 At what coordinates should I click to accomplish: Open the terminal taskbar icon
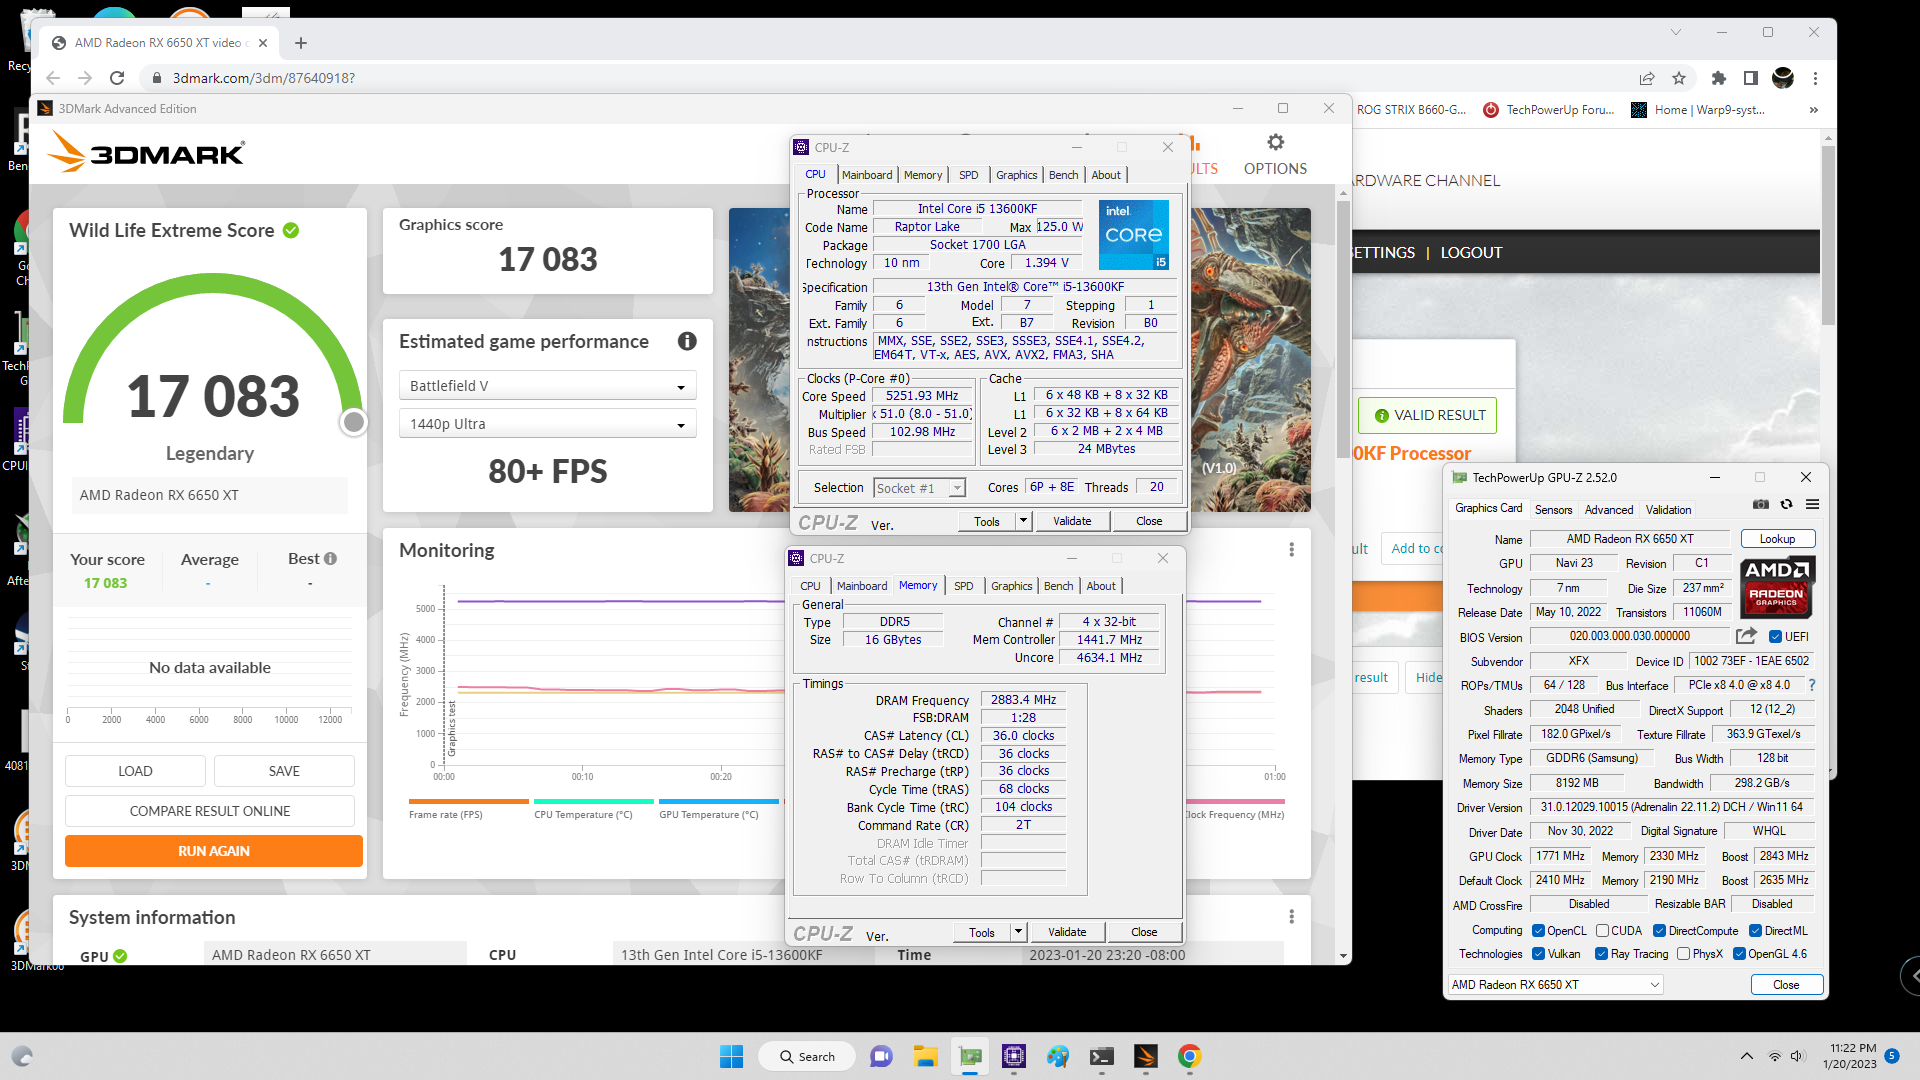(x=1102, y=1056)
